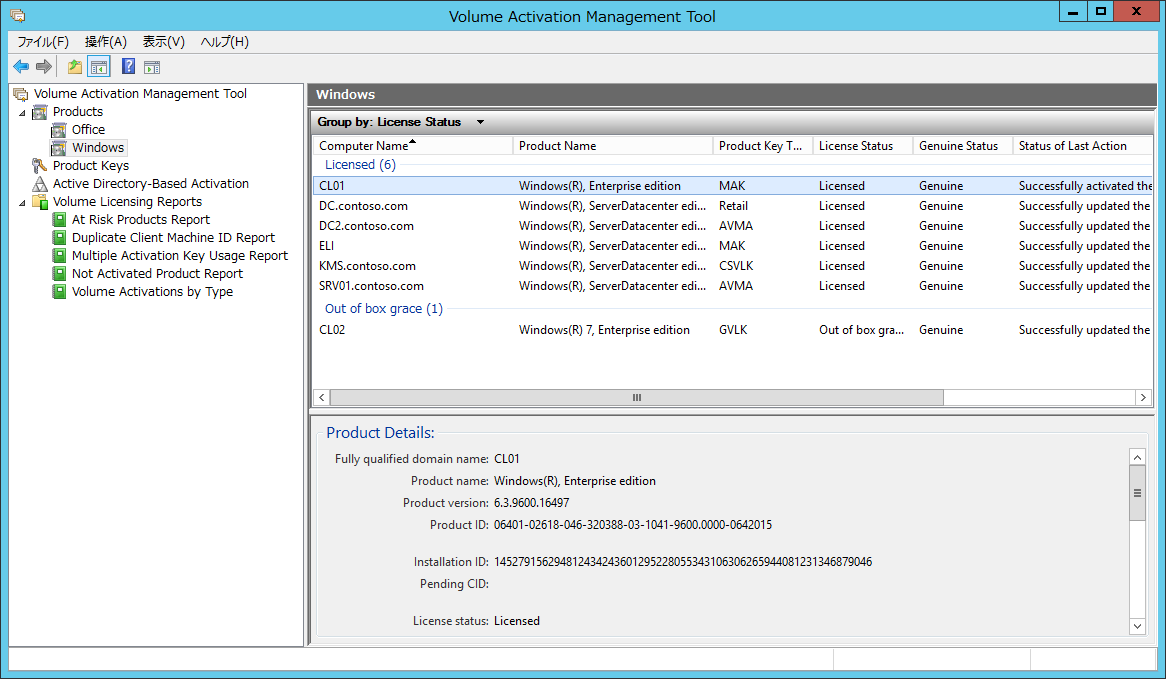Click the Volume Licensing Reports folder icon
Viewport: 1166px width, 679px height.
(x=40, y=202)
